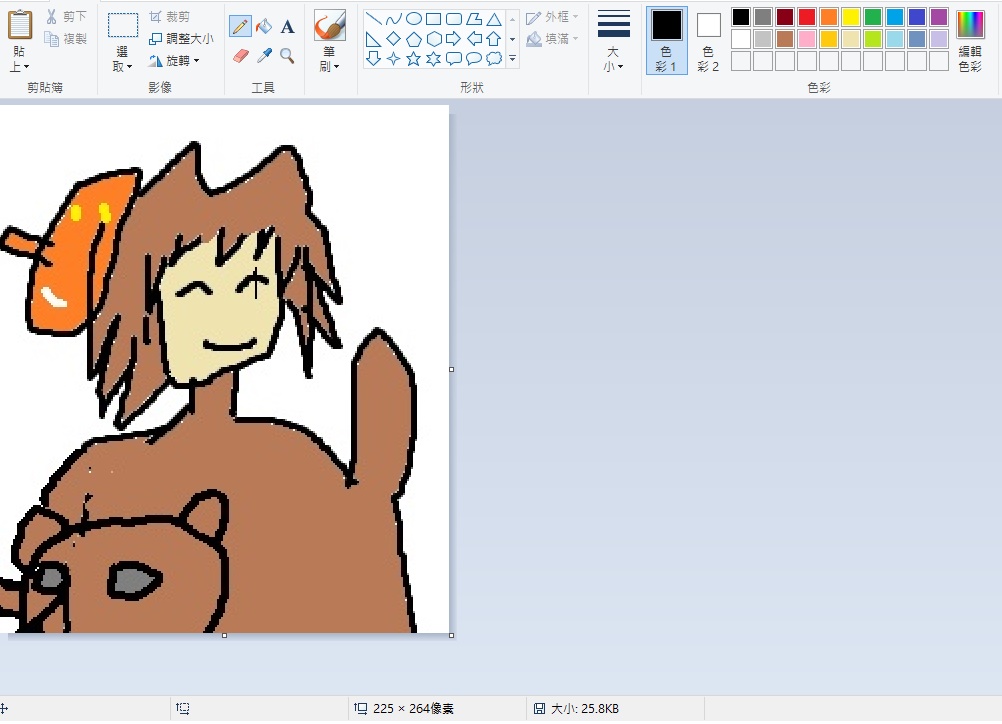1002x724 pixels.
Task: Pick the black color swatch
Action: pos(741,17)
